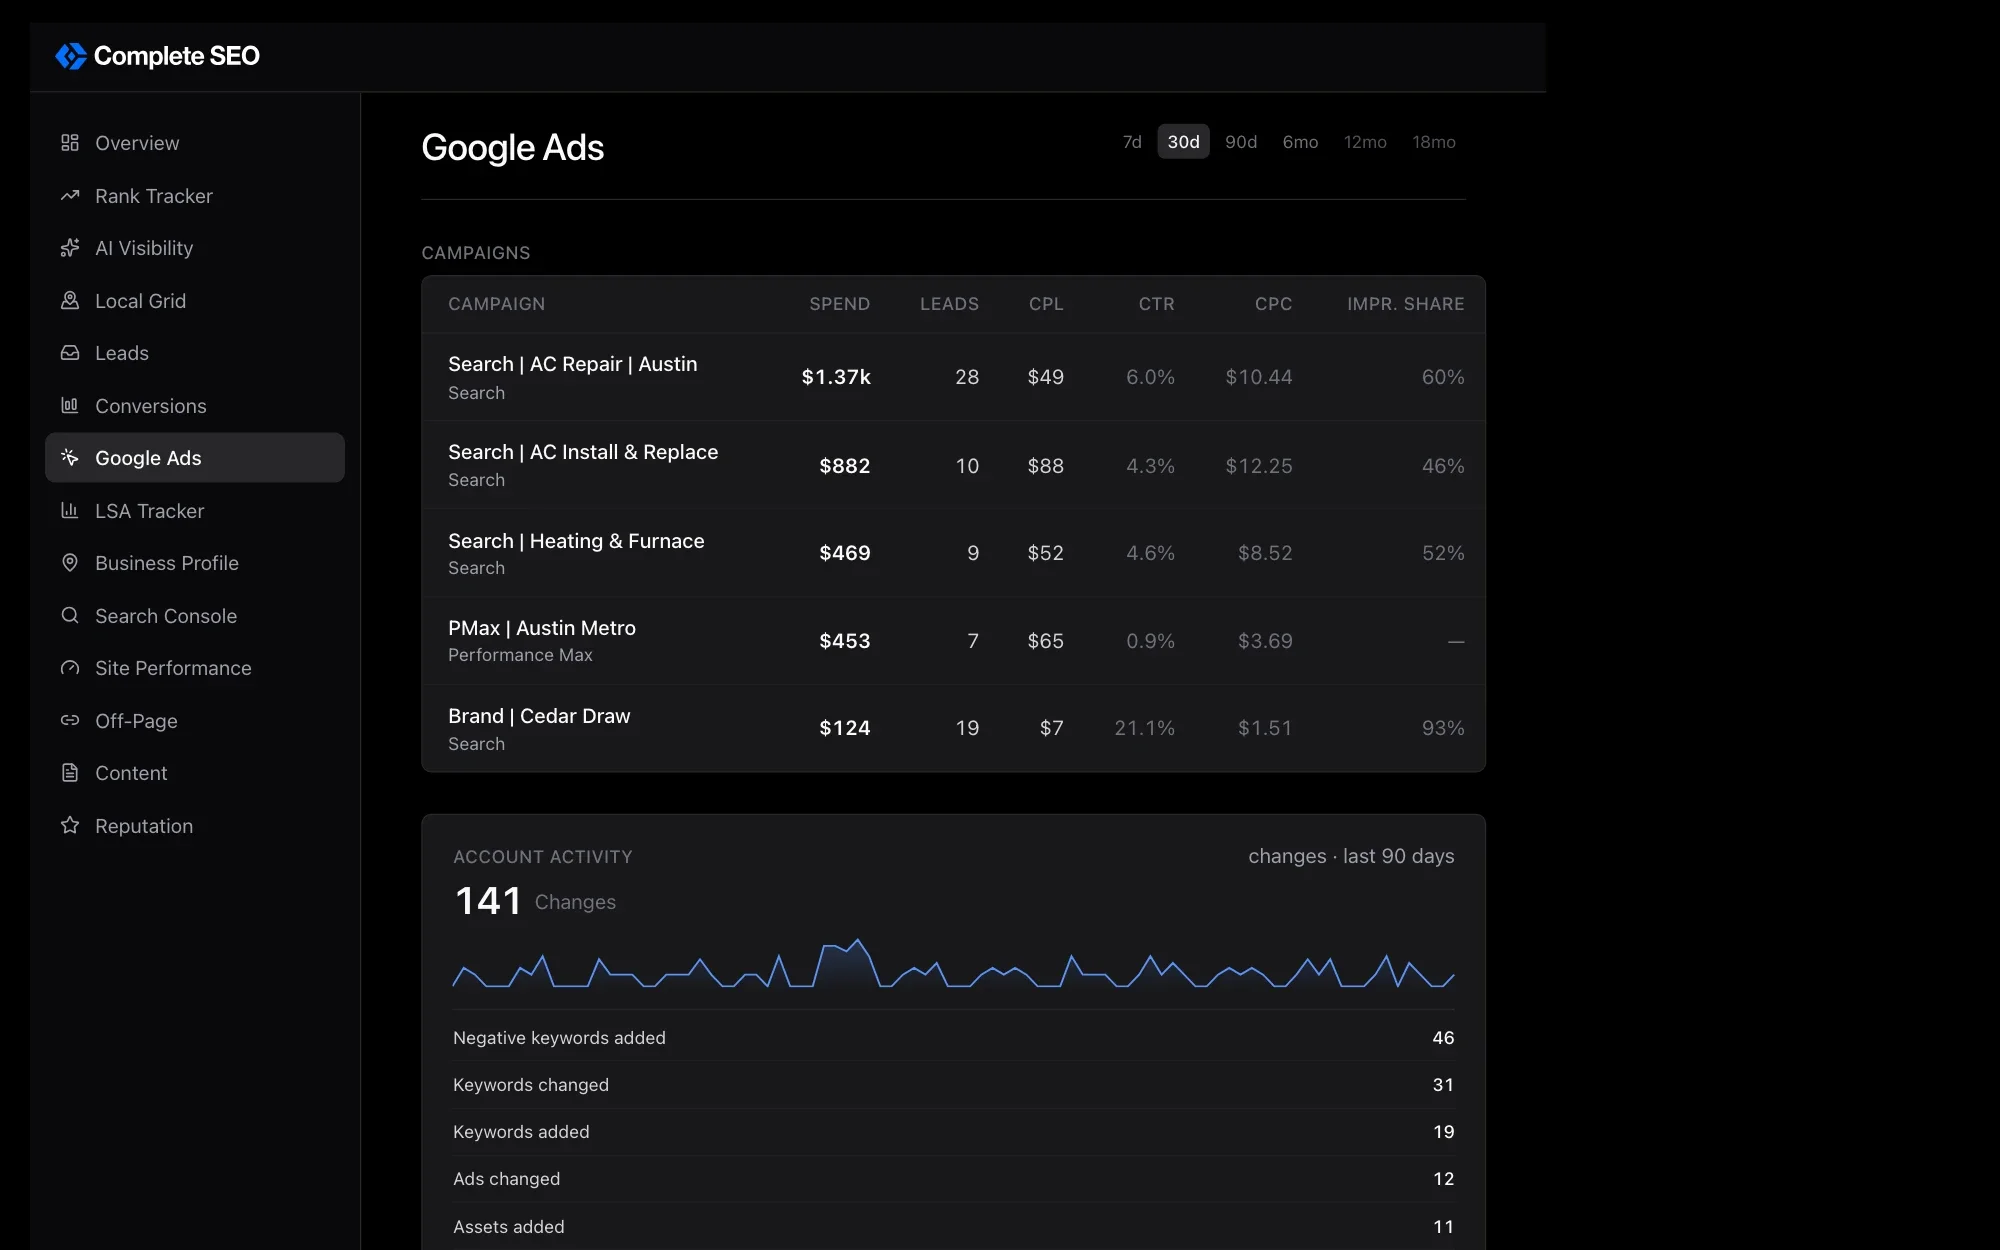Viewport: 2000px width, 1250px height.
Task: Click the 21.1% CTR value
Action: [1145, 728]
